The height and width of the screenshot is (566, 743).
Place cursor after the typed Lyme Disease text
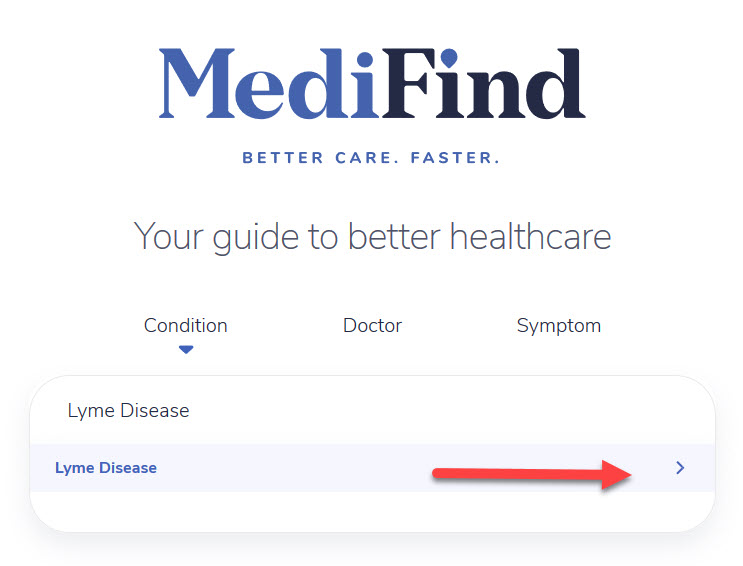191,411
